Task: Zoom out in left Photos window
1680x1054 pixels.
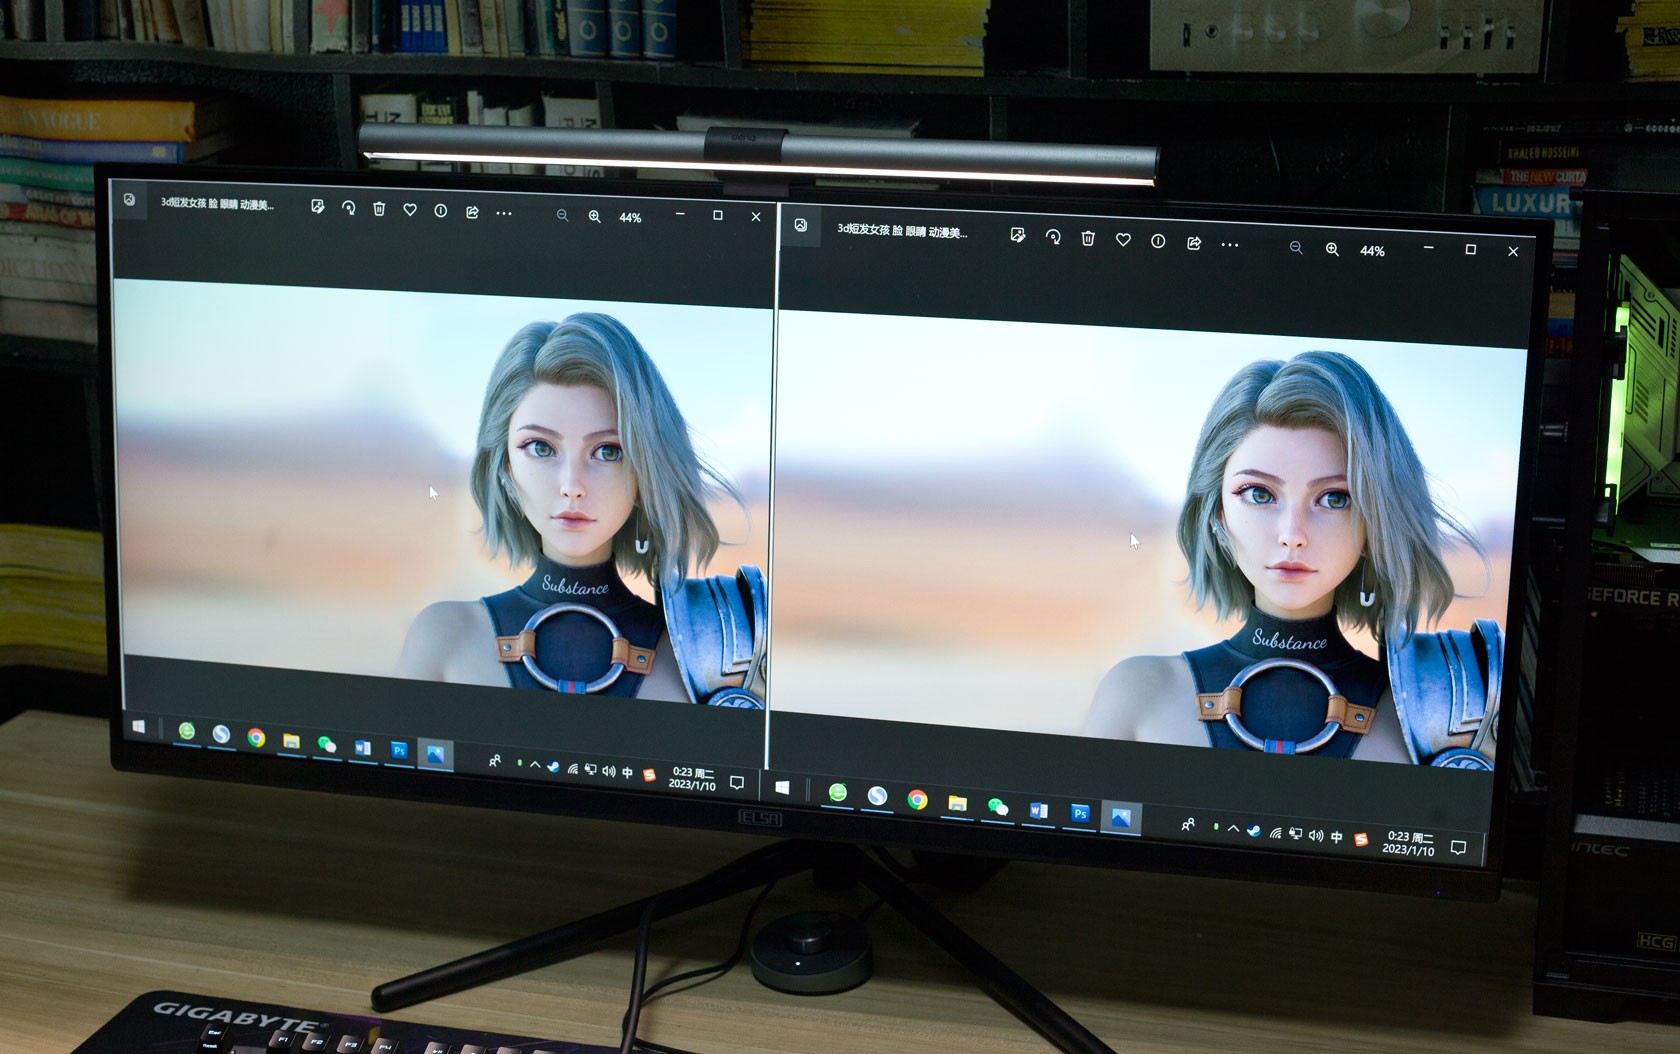Action: (562, 215)
